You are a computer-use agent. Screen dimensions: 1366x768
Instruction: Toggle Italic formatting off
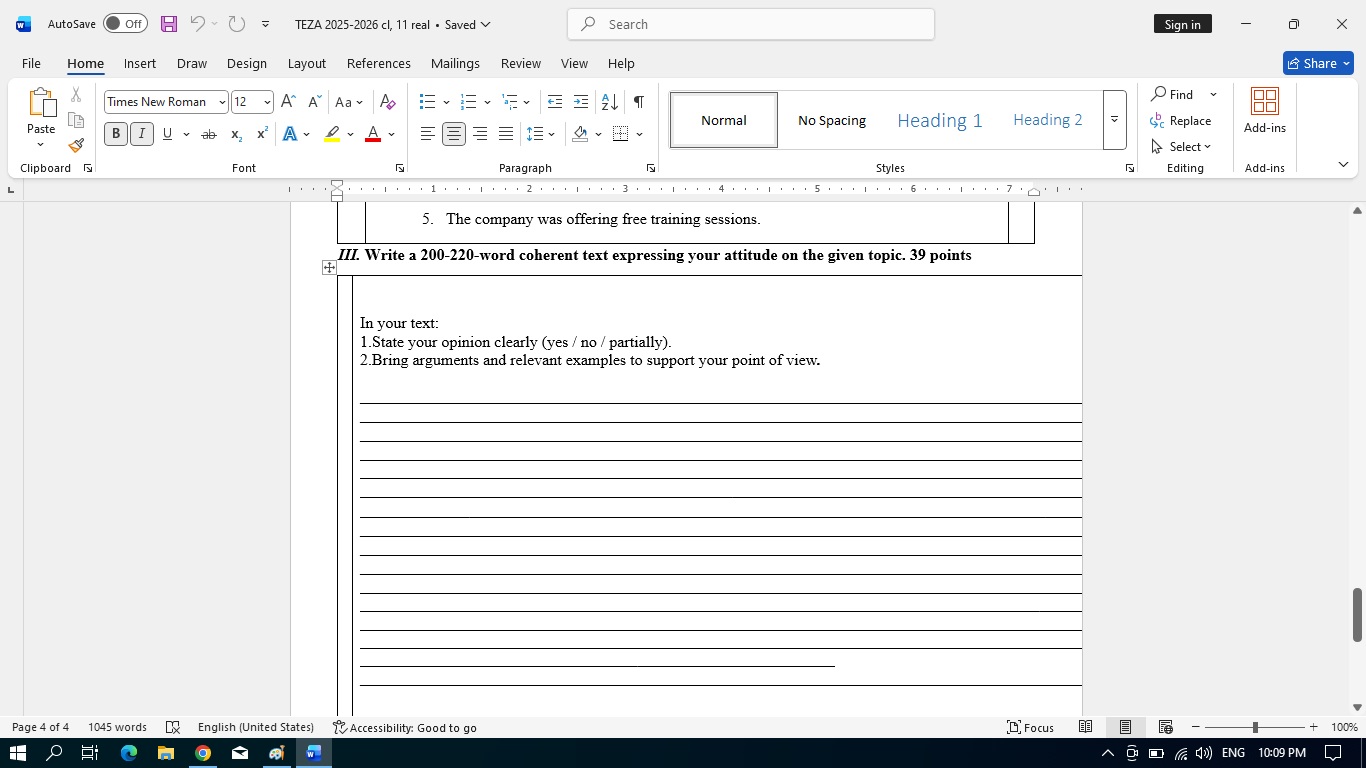(142, 134)
